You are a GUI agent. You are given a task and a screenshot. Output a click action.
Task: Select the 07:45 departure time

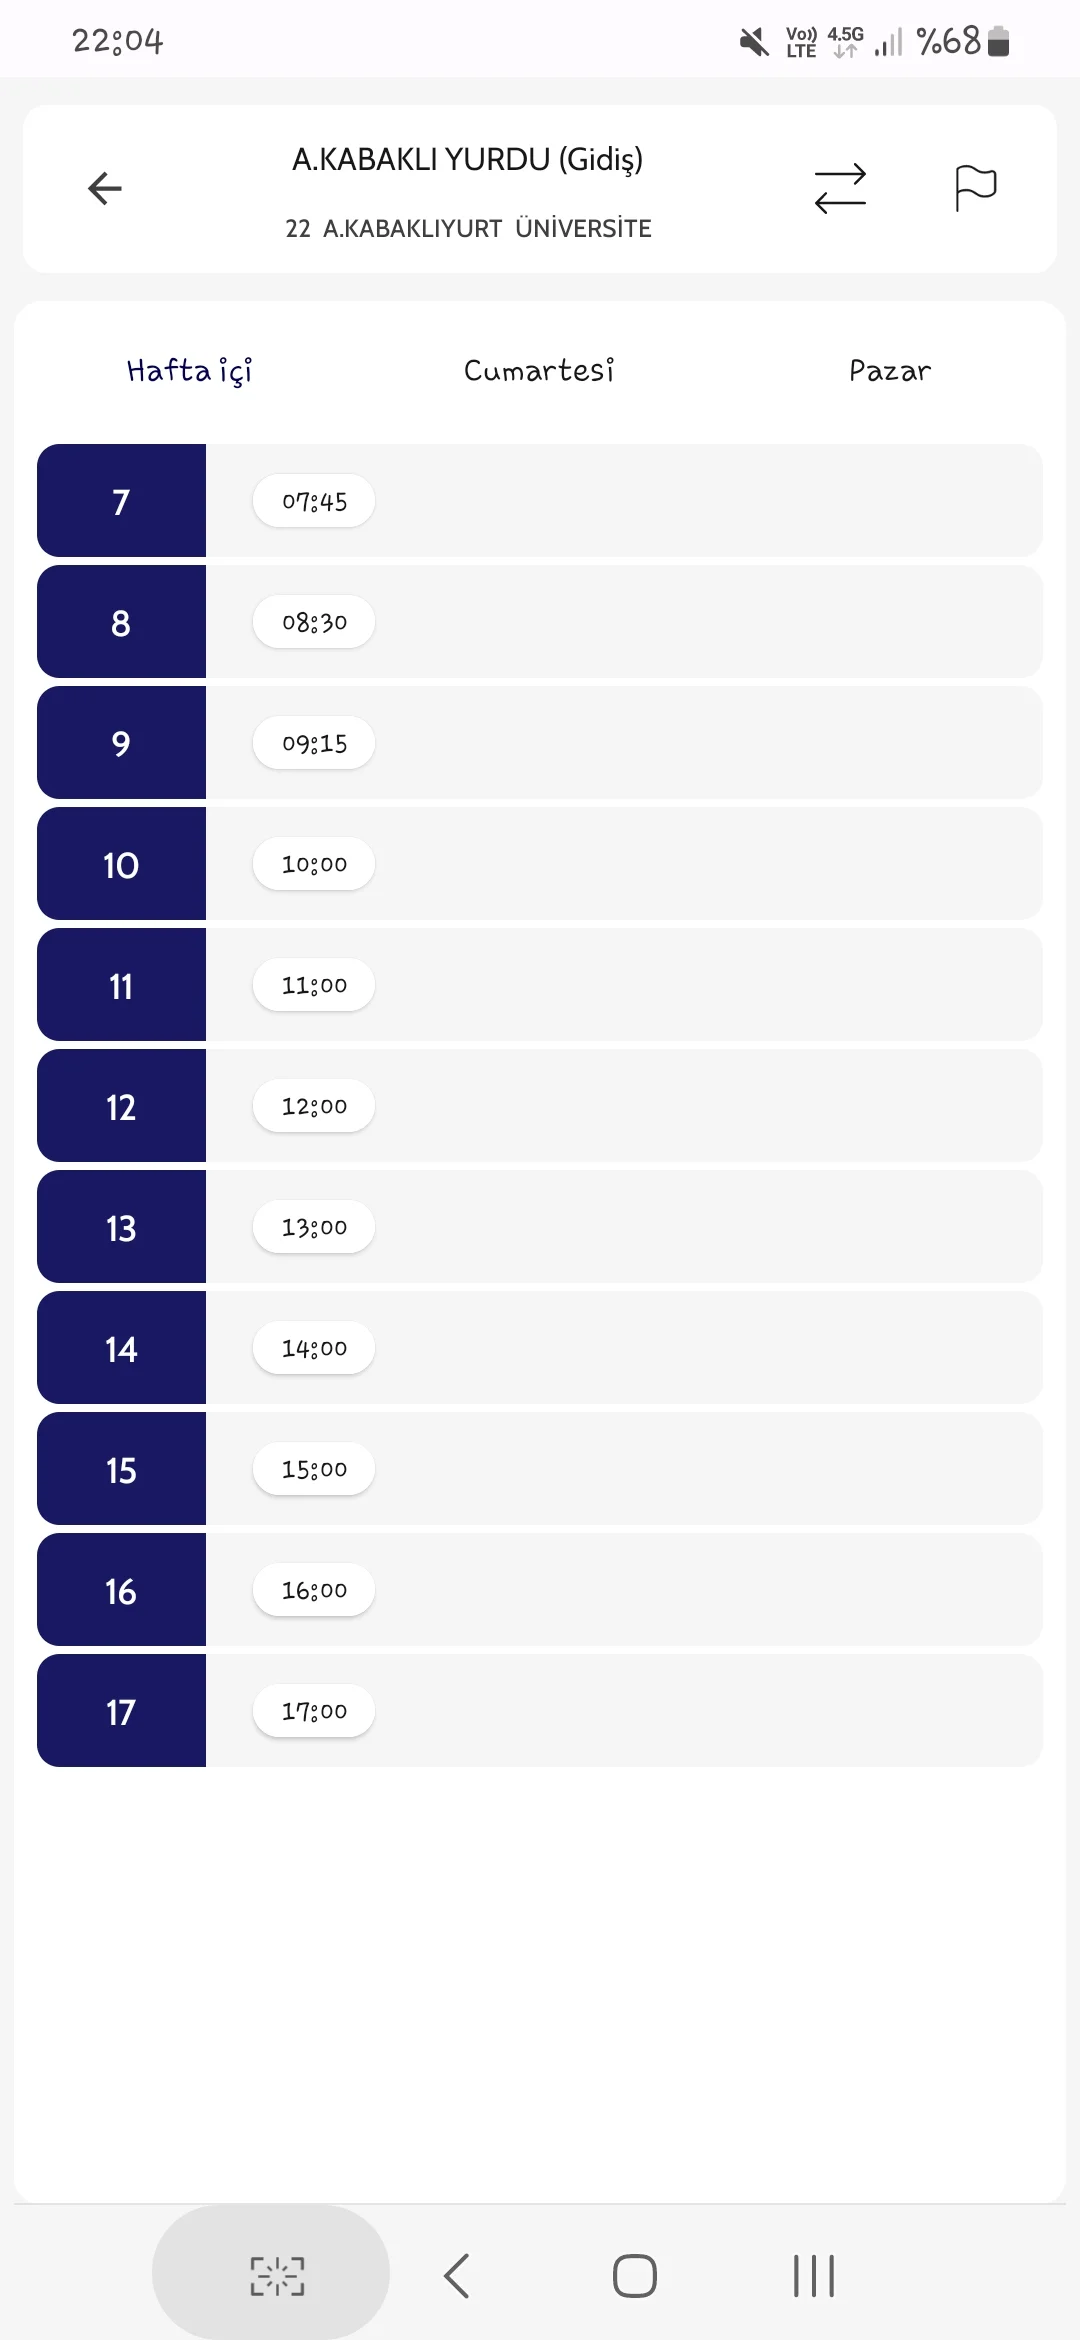coord(314,501)
